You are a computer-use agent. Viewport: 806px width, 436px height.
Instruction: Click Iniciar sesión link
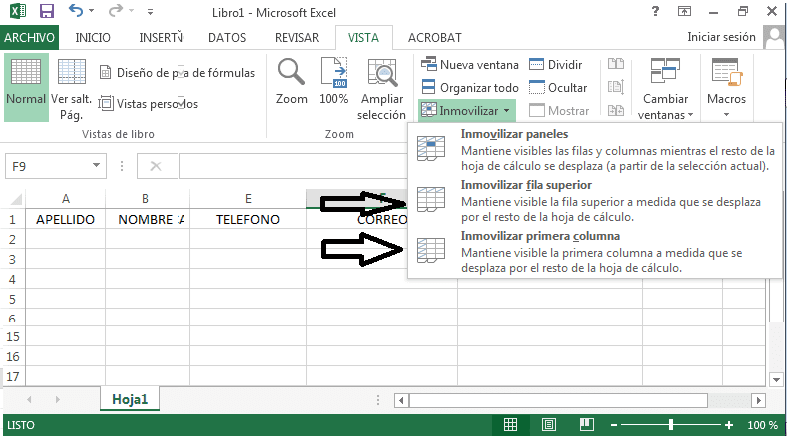click(x=721, y=37)
